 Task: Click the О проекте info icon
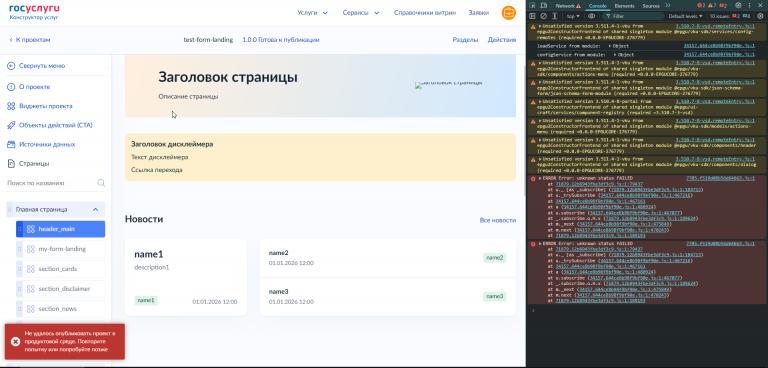pyautogui.click(x=11, y=87)
